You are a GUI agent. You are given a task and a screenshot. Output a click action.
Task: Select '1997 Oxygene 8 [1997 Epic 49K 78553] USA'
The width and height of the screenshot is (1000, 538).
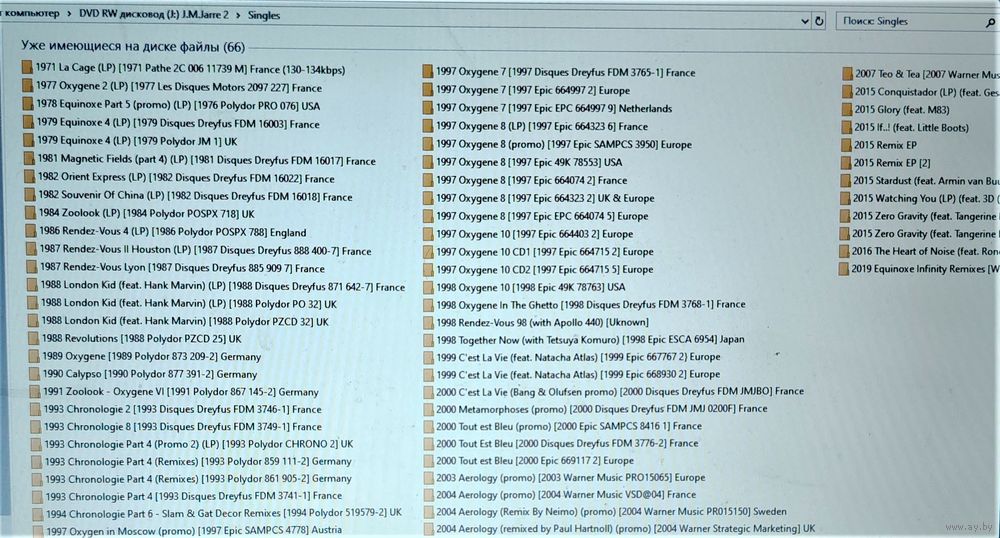(x=529, y=163)
